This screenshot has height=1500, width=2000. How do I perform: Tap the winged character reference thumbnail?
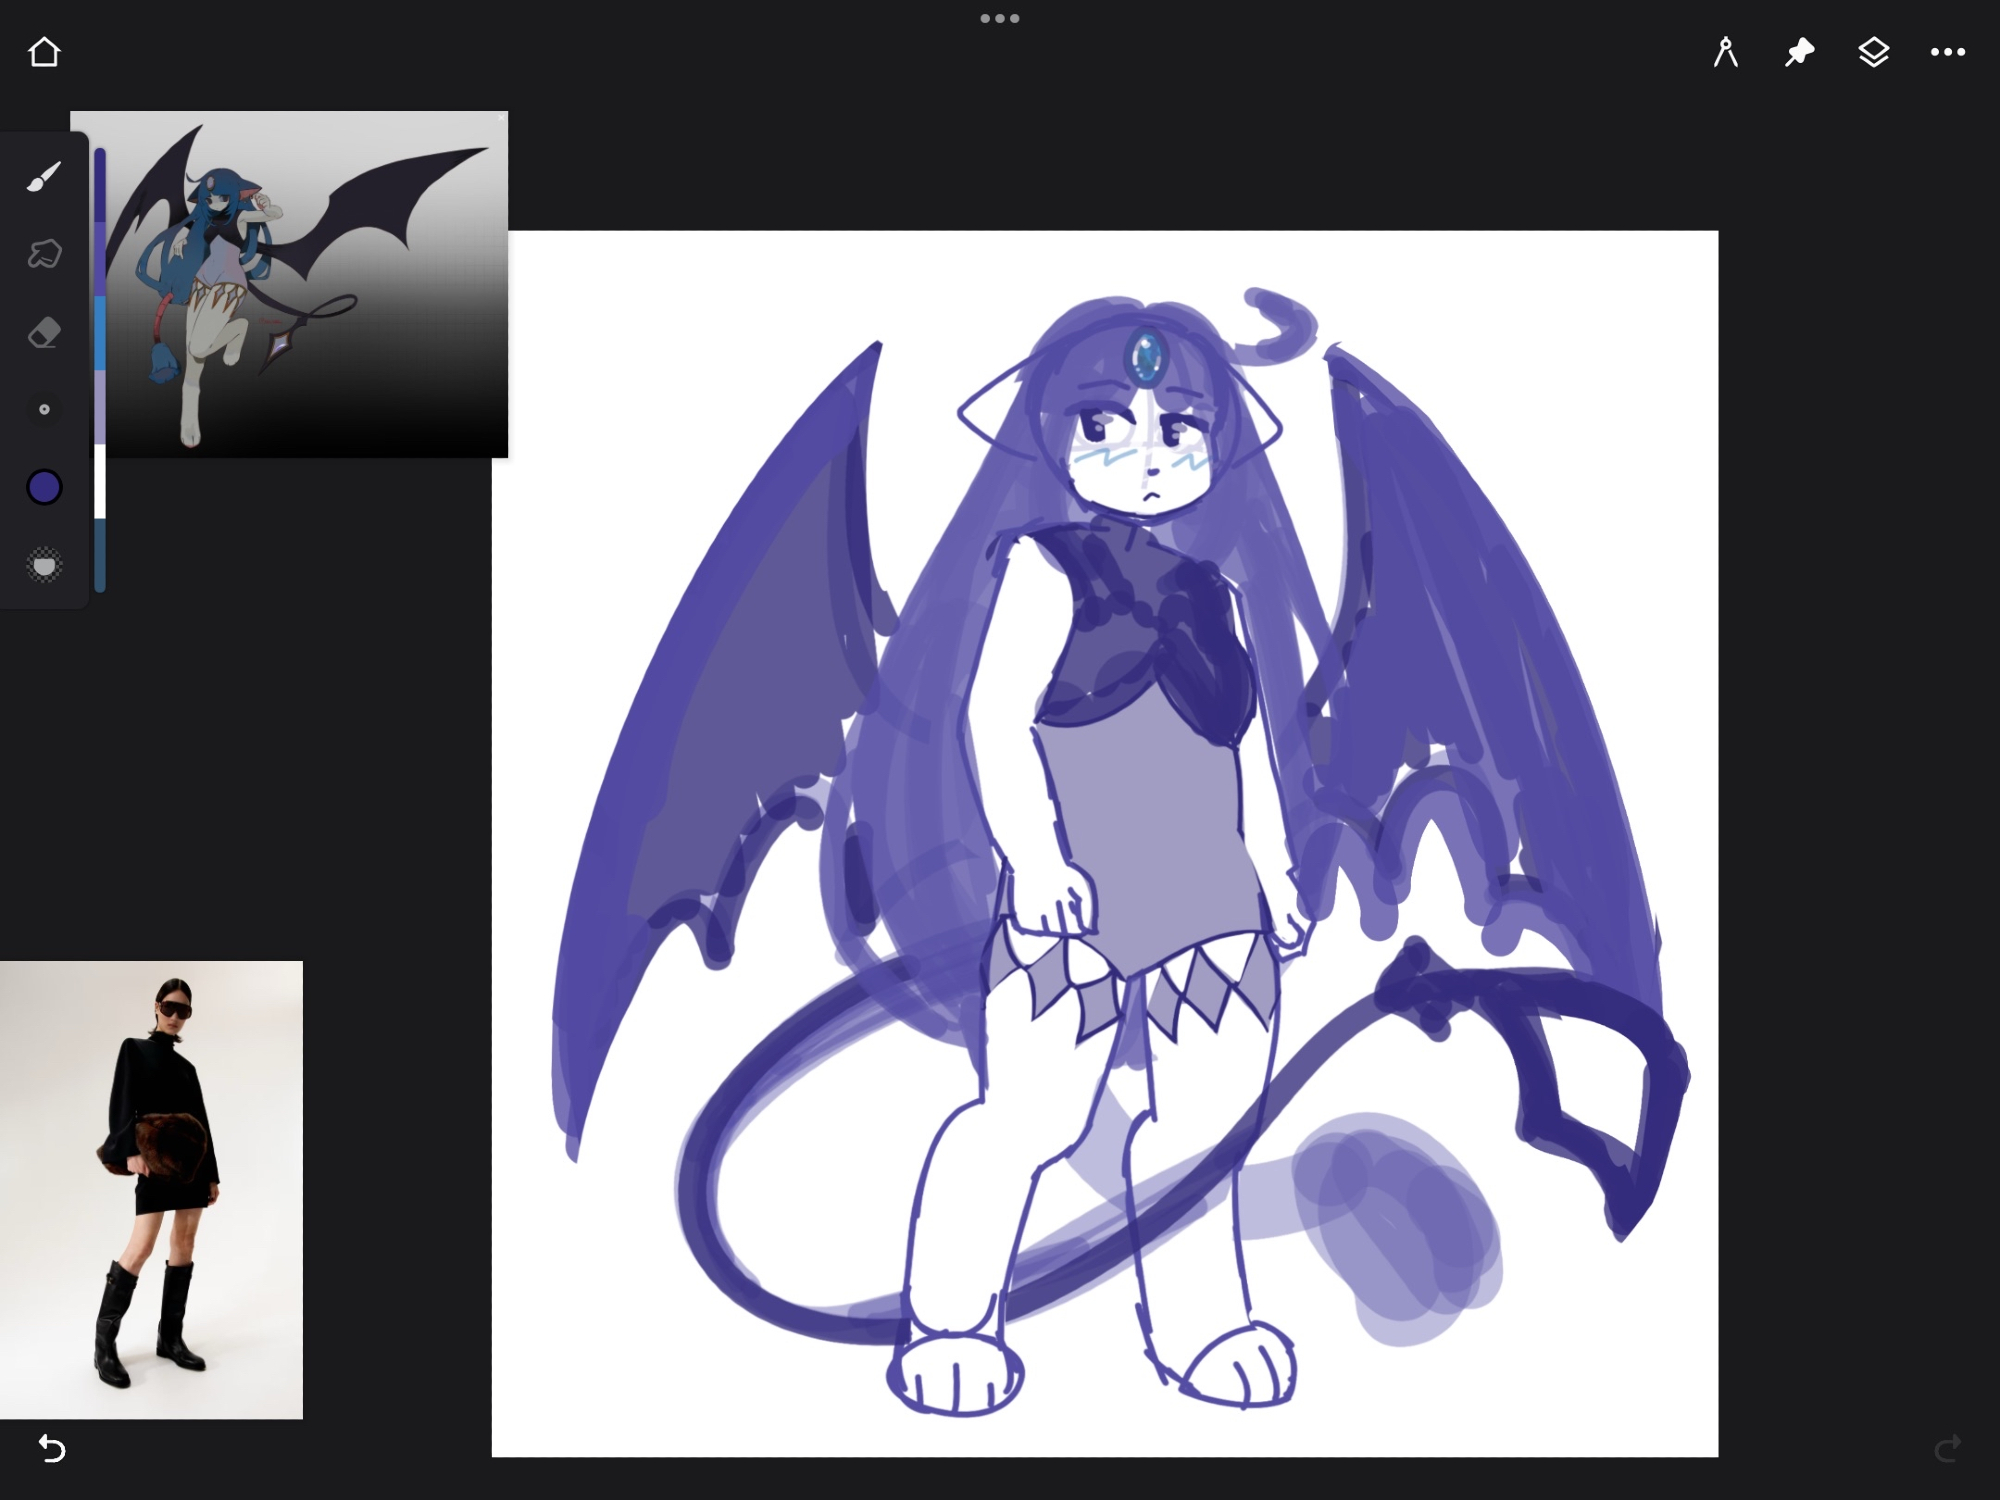coord(300,285)
